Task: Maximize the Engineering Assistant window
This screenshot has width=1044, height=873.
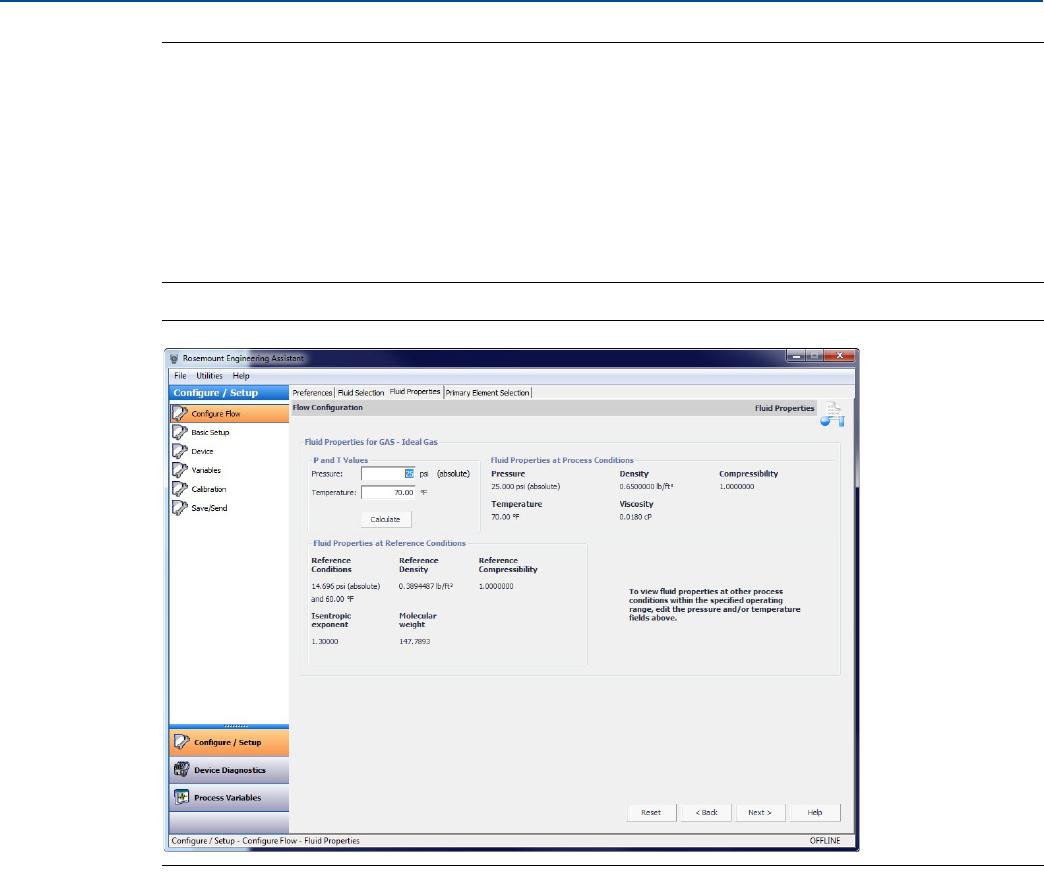Action: [x=815, y=356]
